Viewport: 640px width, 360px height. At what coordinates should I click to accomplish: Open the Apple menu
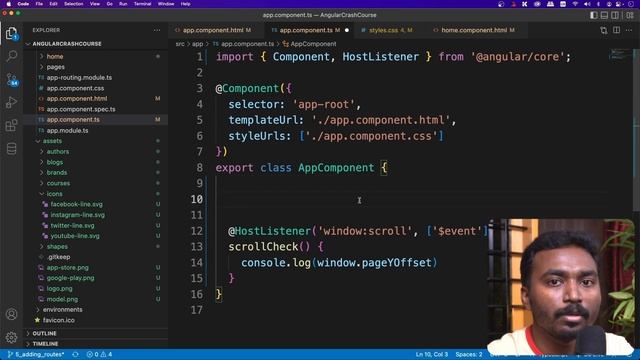pyautogui.click(x=9, y=4)
